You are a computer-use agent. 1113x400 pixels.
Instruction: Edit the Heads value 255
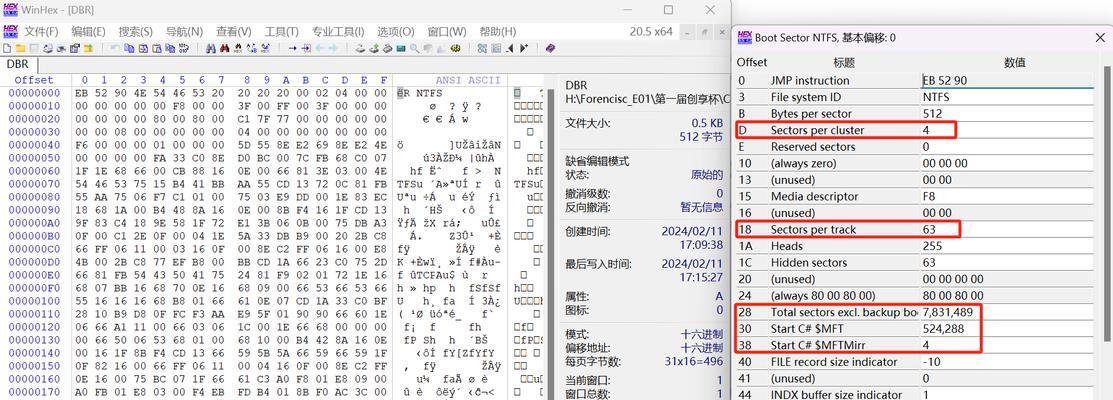(x=1007, y=246)
